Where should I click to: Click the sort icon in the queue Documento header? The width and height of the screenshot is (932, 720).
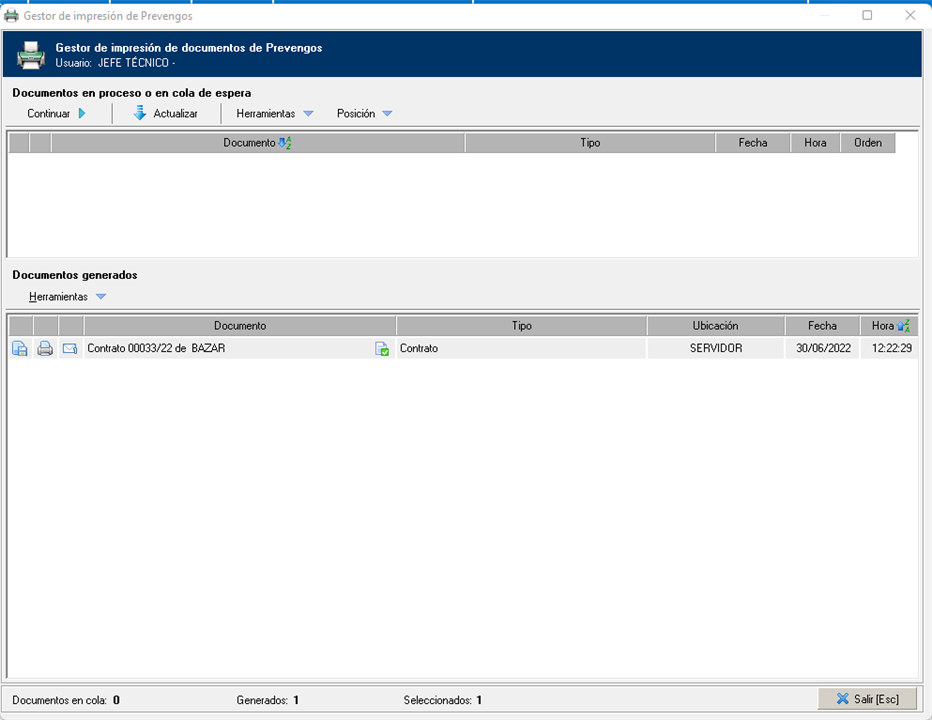[285, 143]
